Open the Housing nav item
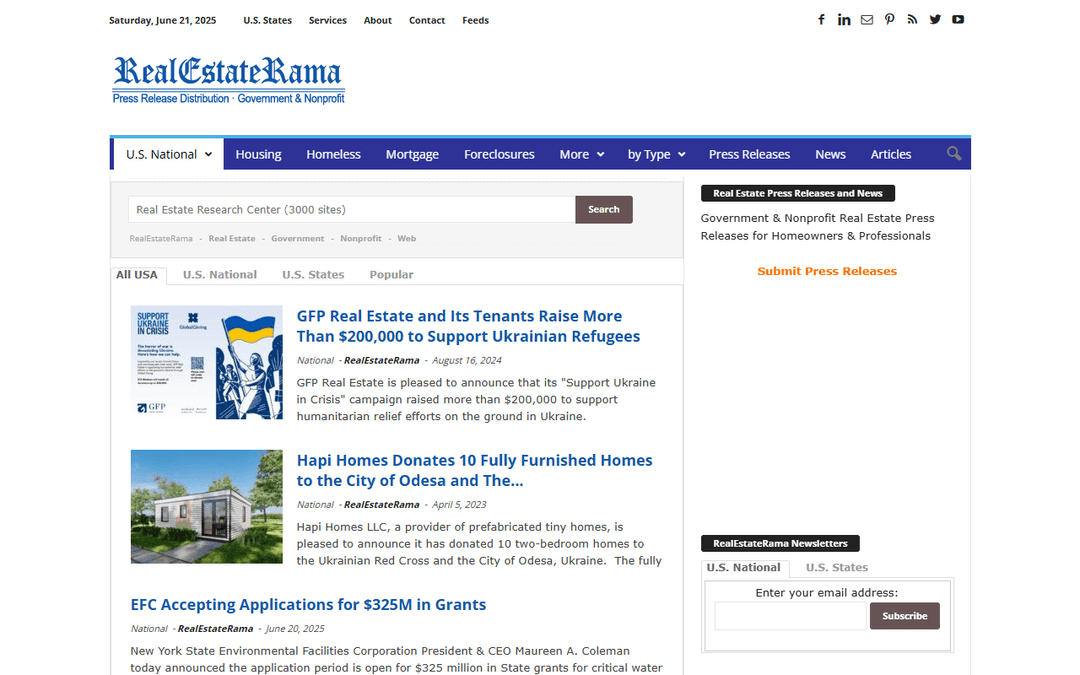 pyautogui.click(x=258, y=154)
